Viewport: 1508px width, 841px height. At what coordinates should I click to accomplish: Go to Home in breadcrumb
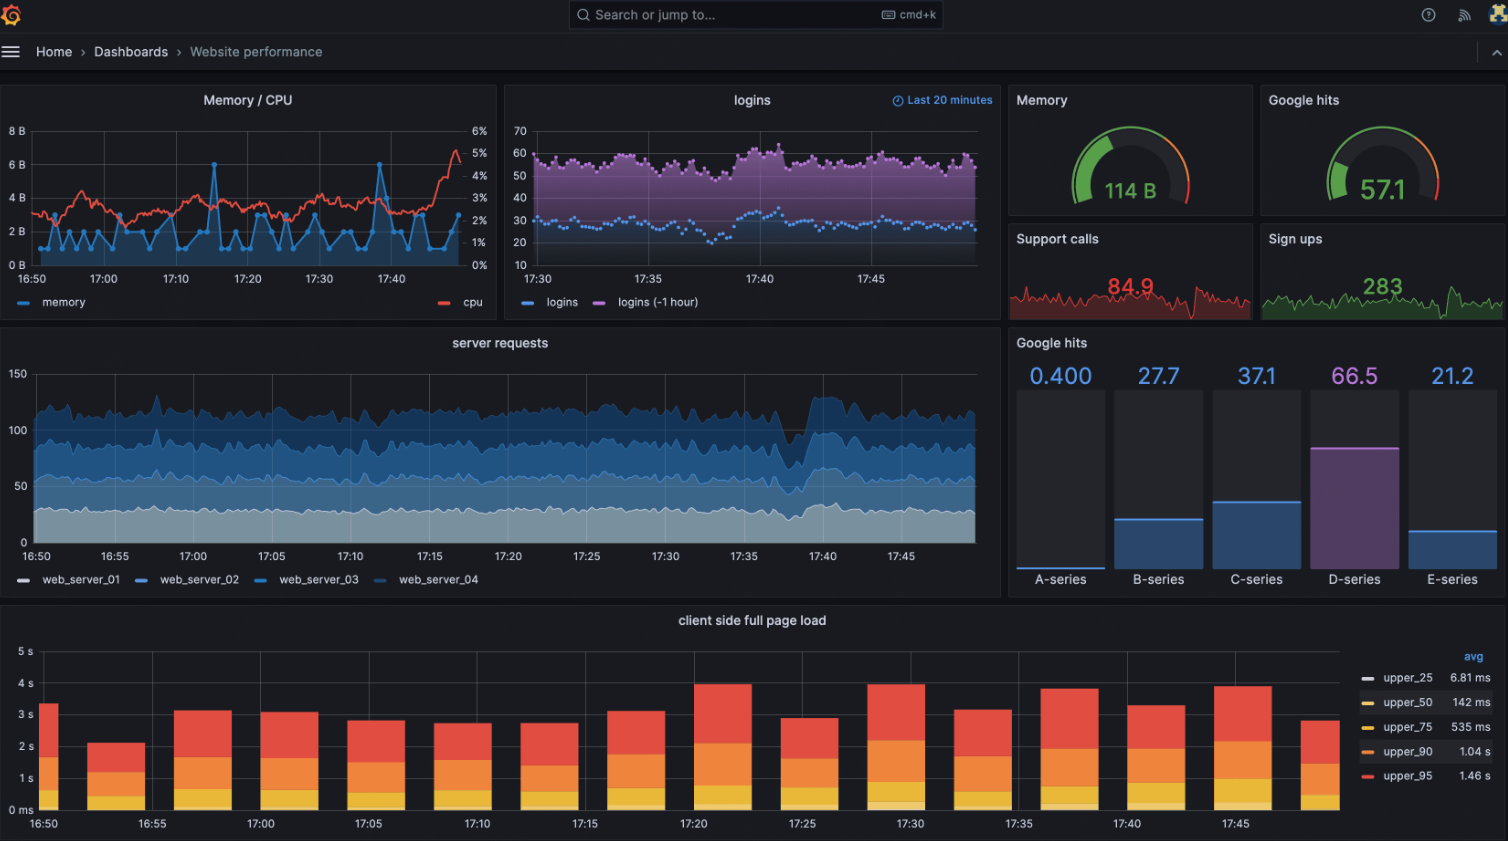(x=54, y=52)
